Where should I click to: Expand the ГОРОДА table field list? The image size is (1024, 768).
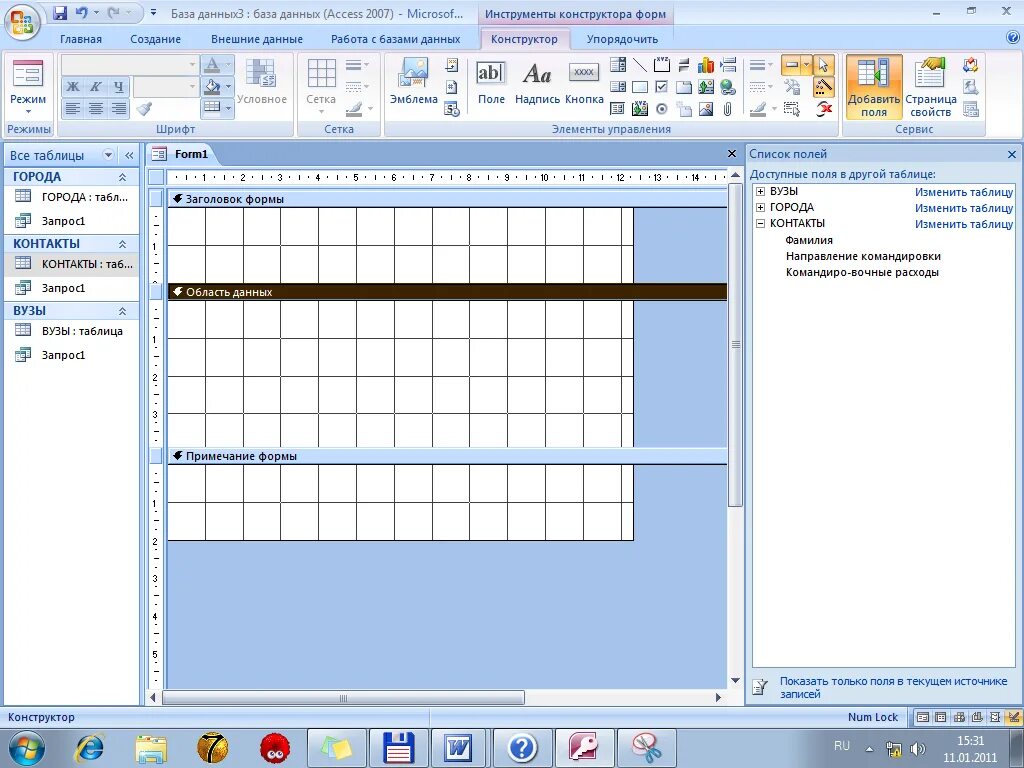[x=760, y=207]
